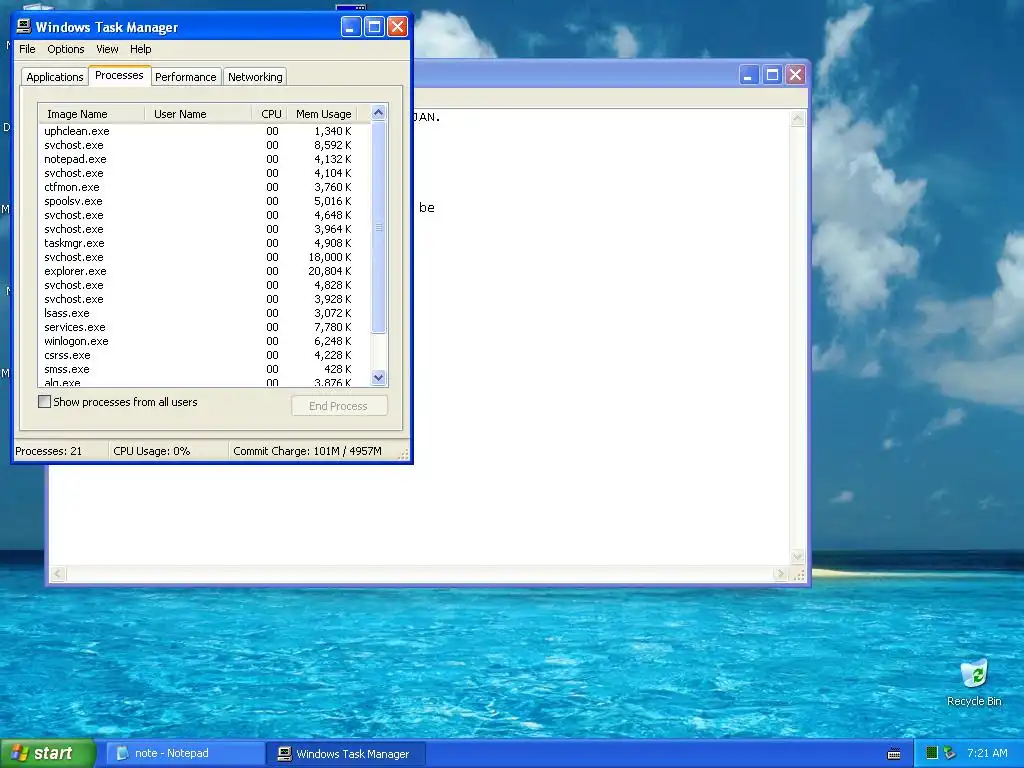Click Windows Task Manager taskbar button

pyautogui.click(x=347, y=754)
